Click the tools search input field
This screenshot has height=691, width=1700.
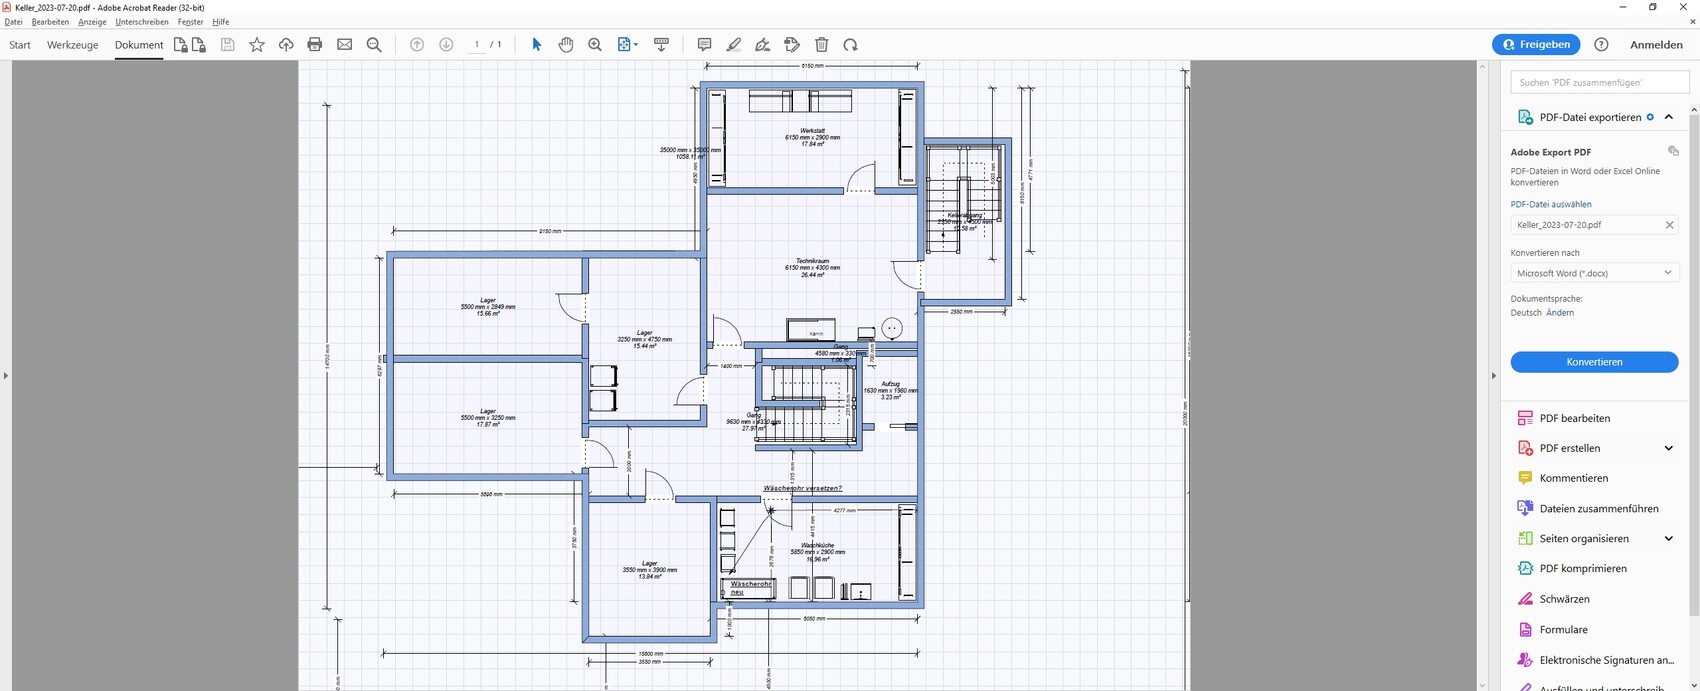point(1598,82)
